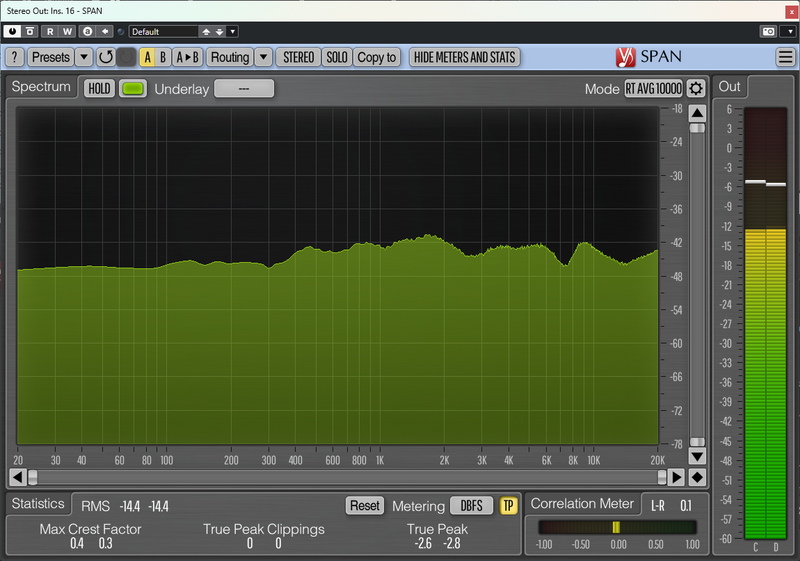This screenshot has width=800, height=561.
Task: Toggle spectrum HOLD button
Action: pyautogui.click(x=99, y=89)
